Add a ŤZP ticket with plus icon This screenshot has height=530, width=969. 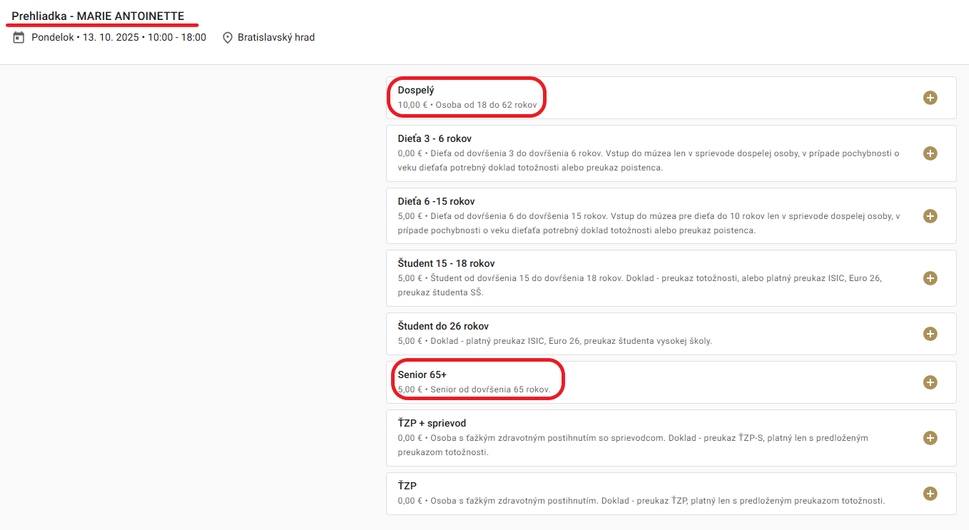[930, 494]
